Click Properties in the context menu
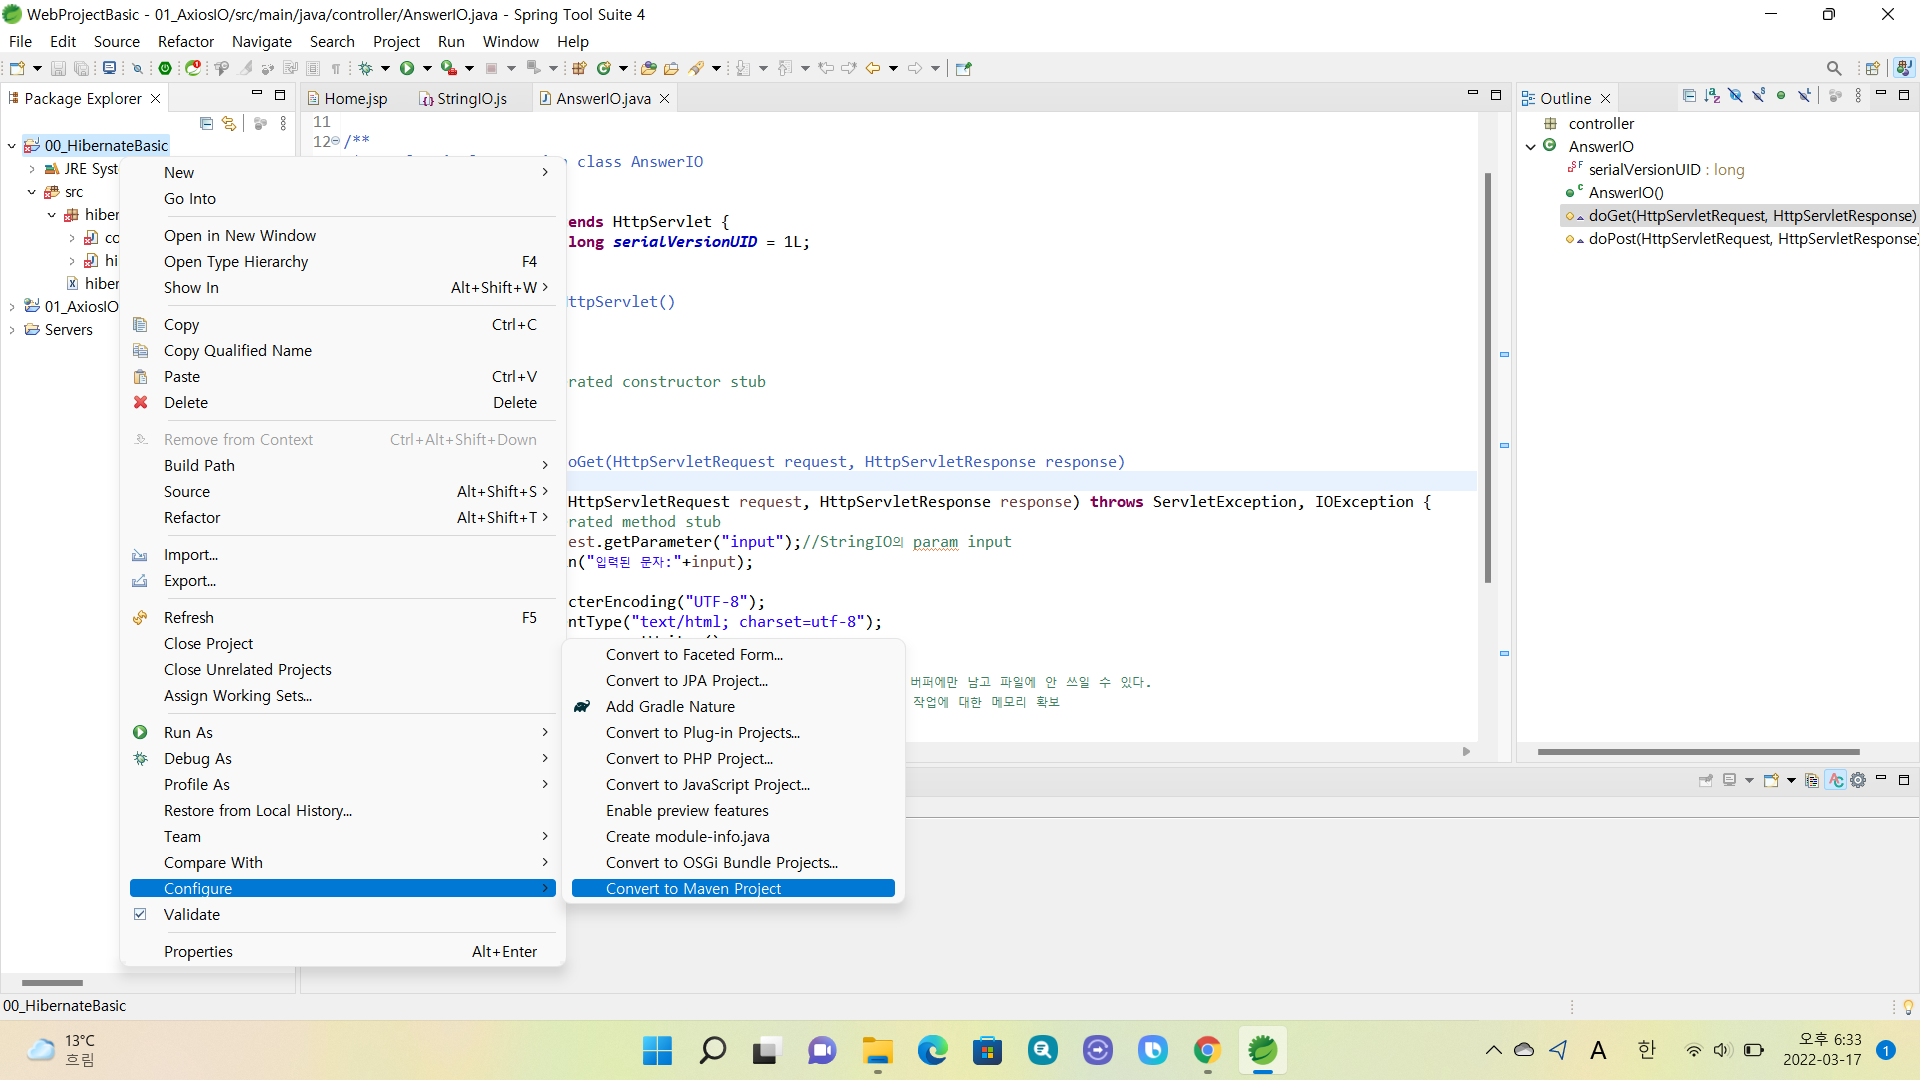The height and width of the screenshot is (1080, 1920). (198, 951)
